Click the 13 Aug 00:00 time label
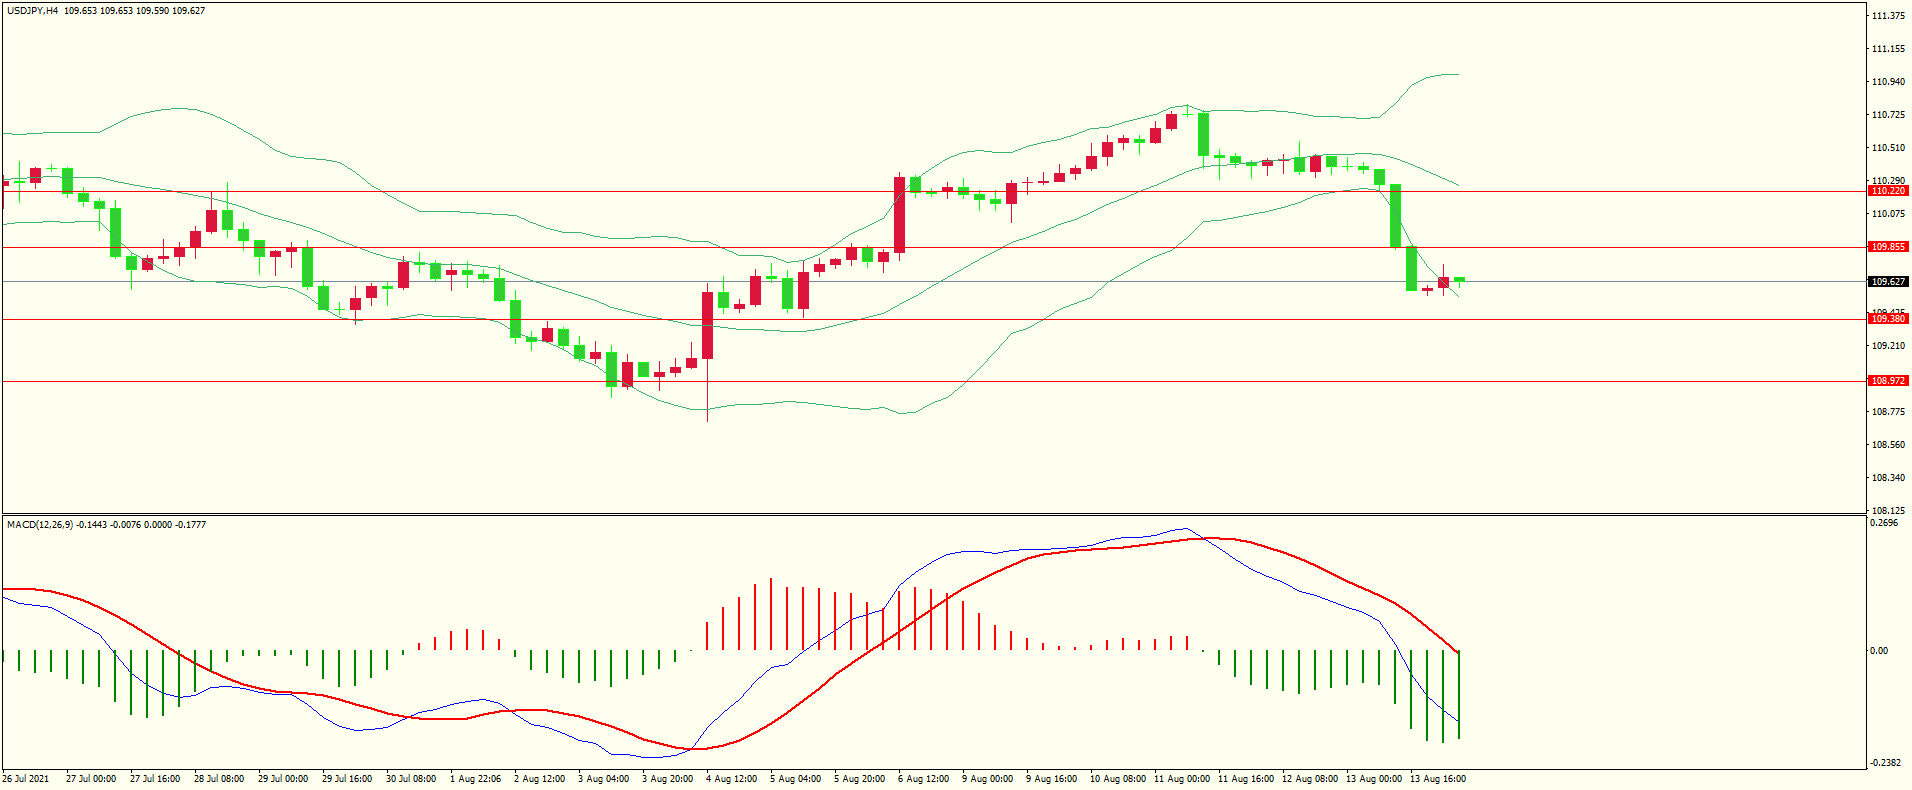 click(x=1374, y=779)
